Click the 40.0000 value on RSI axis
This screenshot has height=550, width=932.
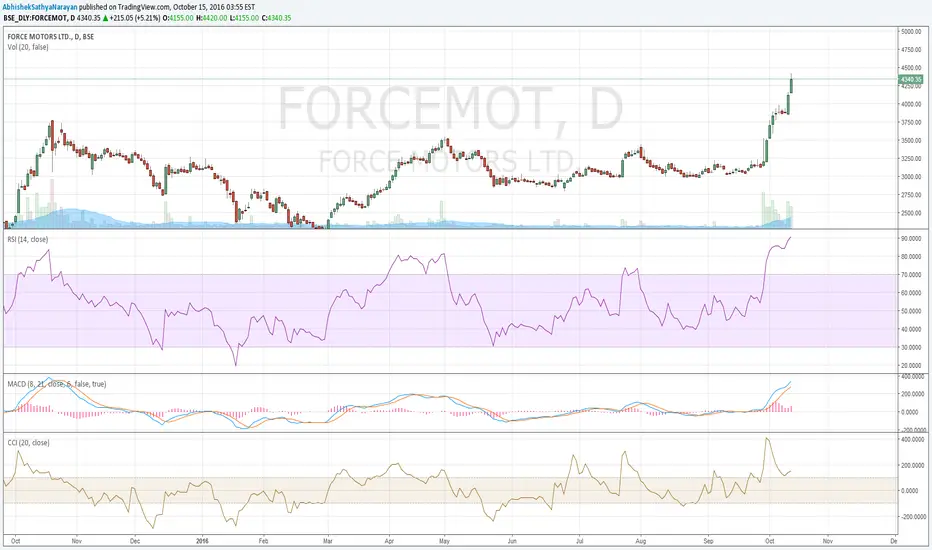(x=911, y=329)
